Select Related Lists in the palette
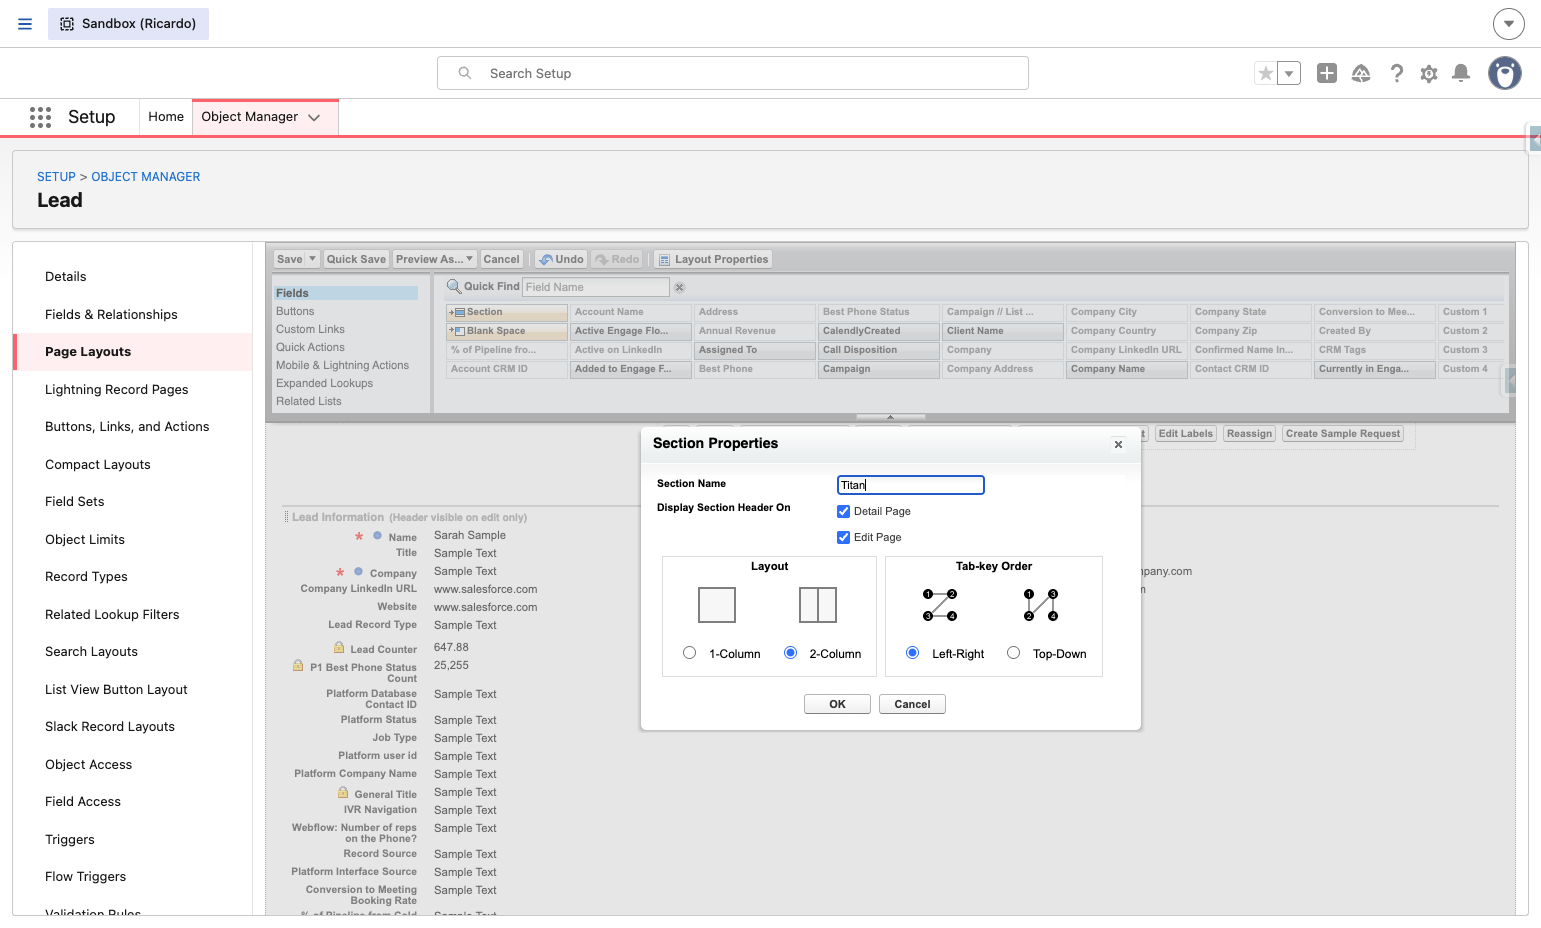 [309, 401]
